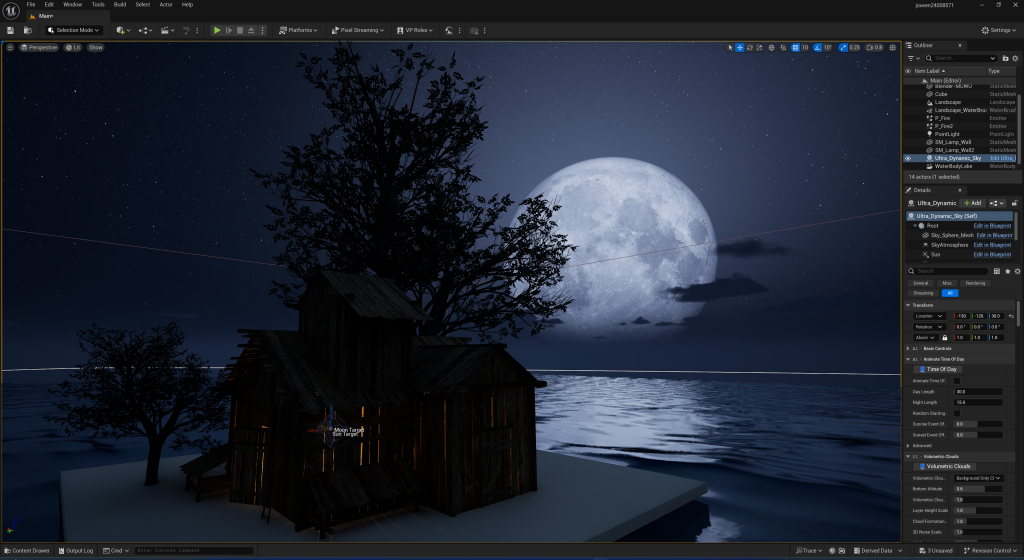1024x560 pixels.
Task: Toggle grid snapping in viewport toolbar
Action: pos(796,47)
